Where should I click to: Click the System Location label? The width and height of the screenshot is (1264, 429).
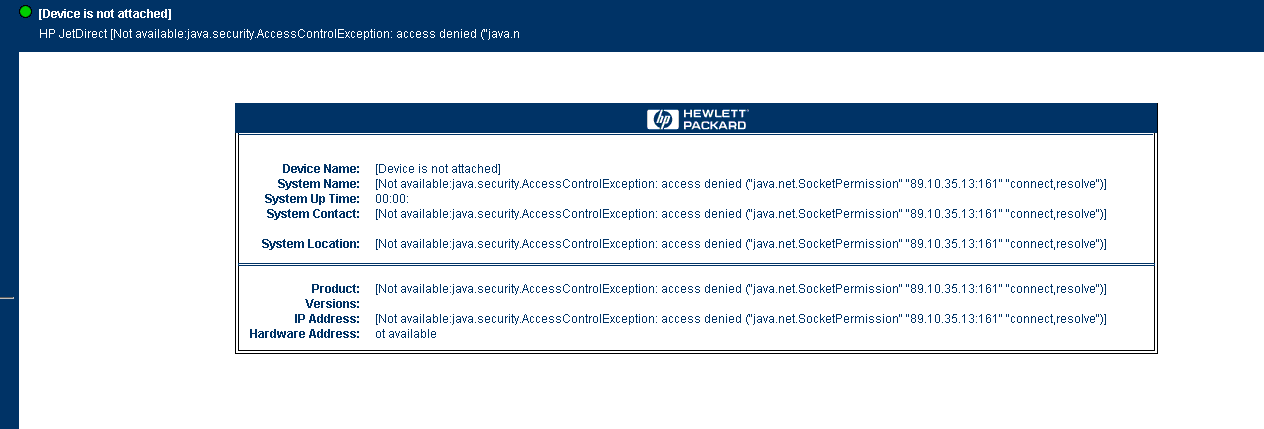(311, 244)
